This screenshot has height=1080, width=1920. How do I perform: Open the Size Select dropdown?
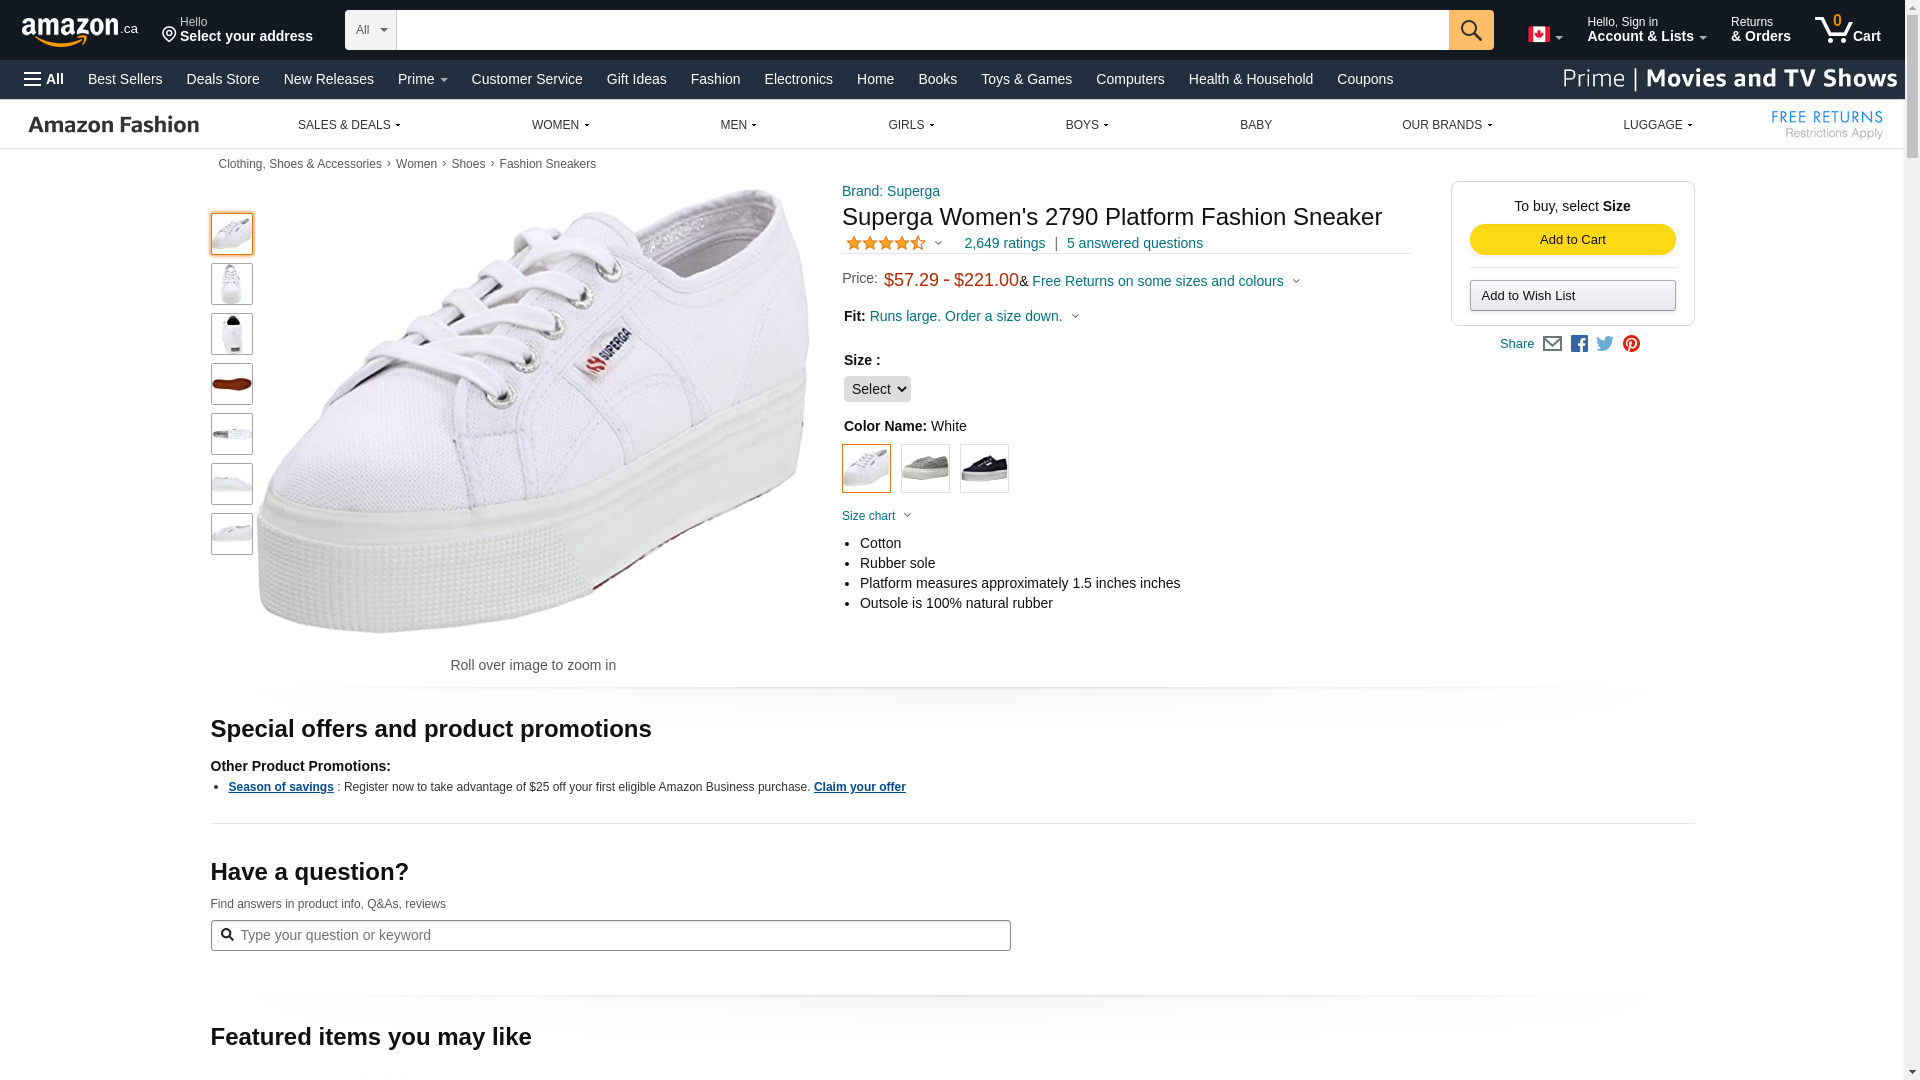[x=877, y=389]
